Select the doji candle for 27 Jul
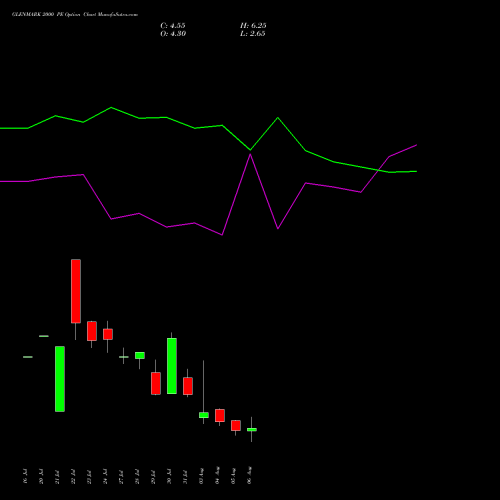Screen dimensions: 500x500 pyautogui.click(x=124, y=357)
